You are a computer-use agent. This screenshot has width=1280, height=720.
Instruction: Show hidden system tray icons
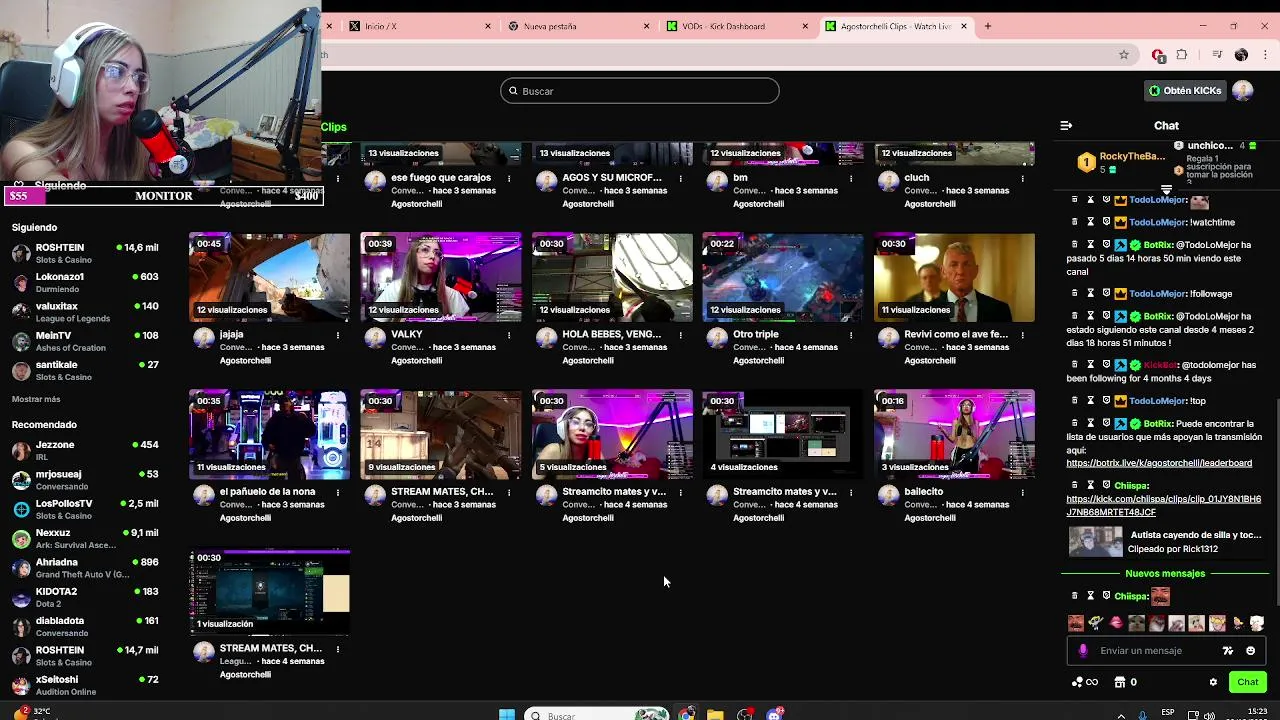click(x=1121, y=715)
